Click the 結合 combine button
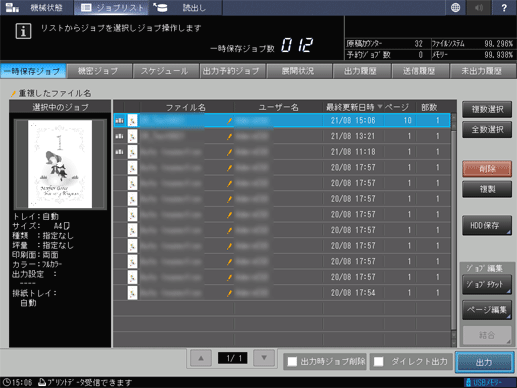Image resolution: width=517 pixels, height=388 pixels. click(487, 335)
